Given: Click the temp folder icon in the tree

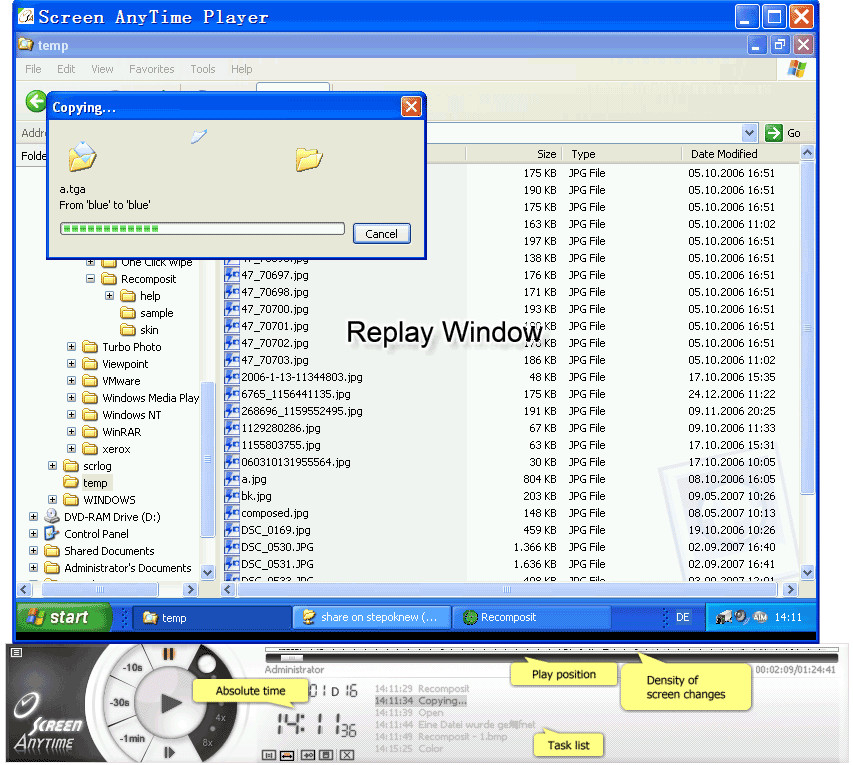Looking at the screenshot, I should 71,482.
